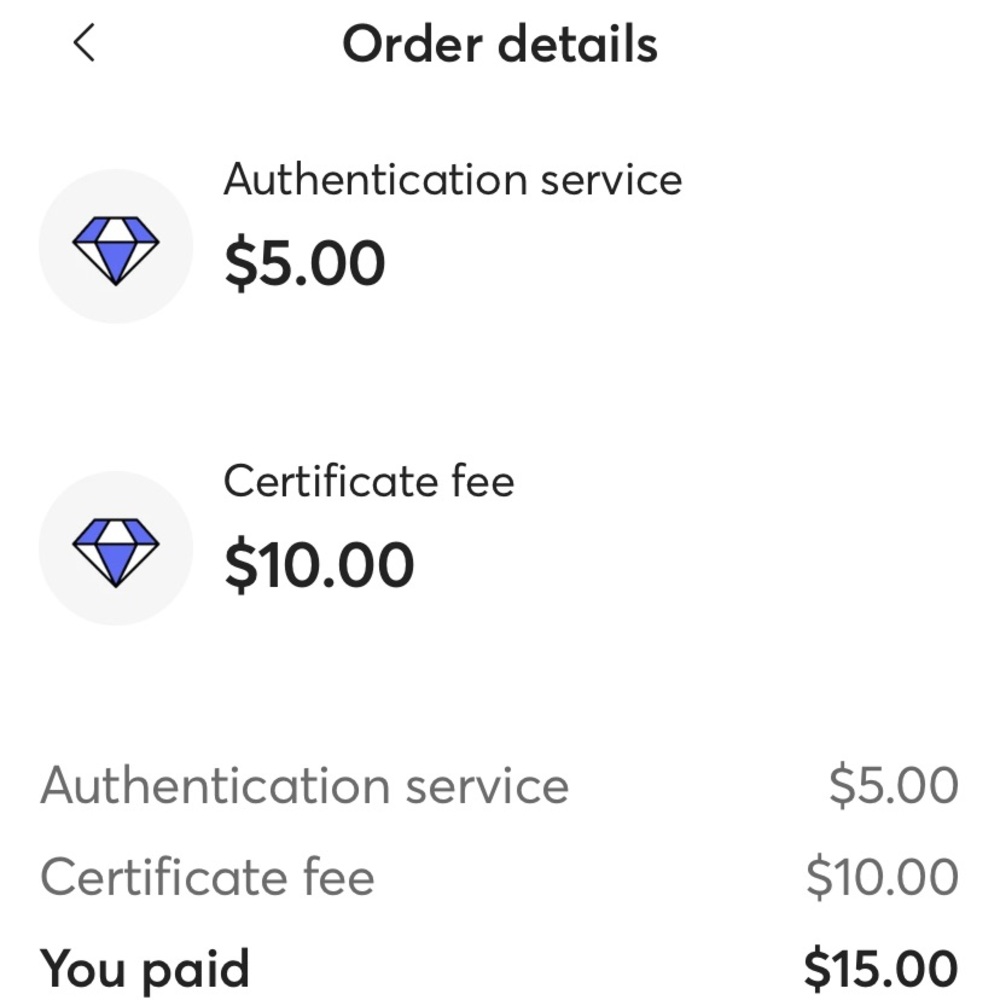Tap the word 'service' in the top item title
This screenshot has height=1000, width=1000.
[612, 180]
